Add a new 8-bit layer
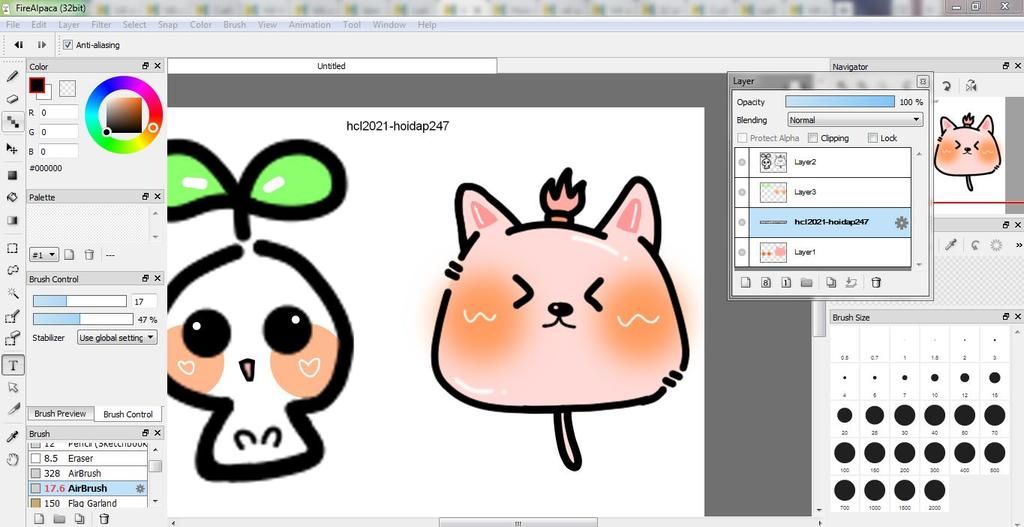The width and height of the screenshot is (1024, 527). [767, 282]
